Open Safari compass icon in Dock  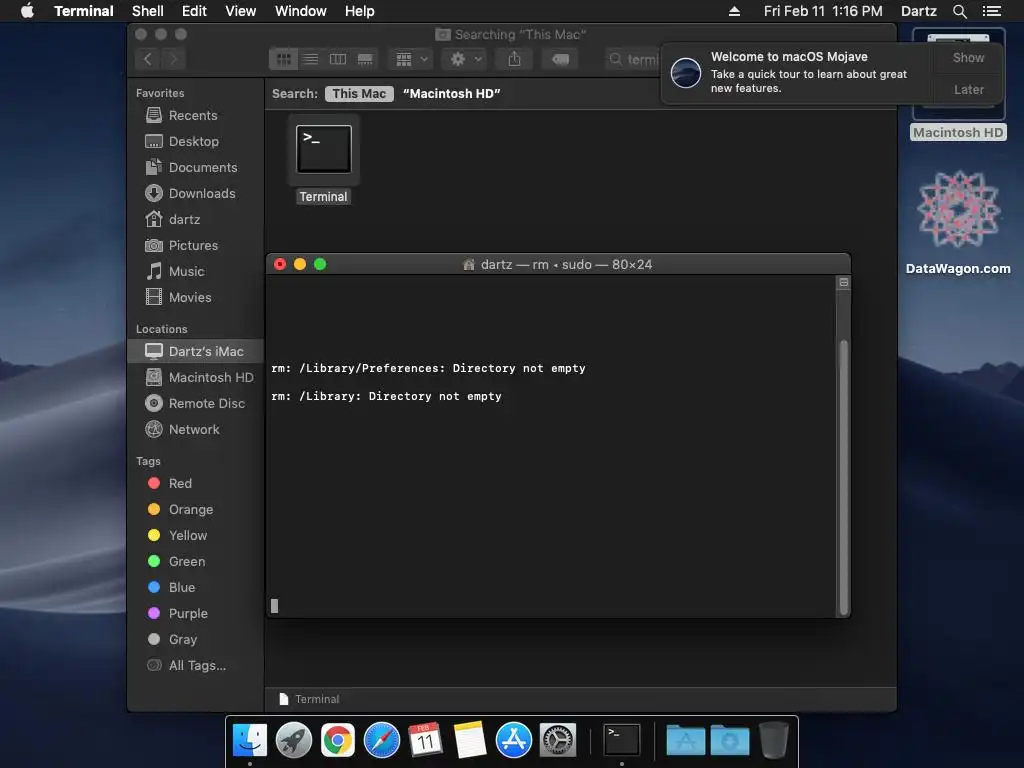(381, 740)
